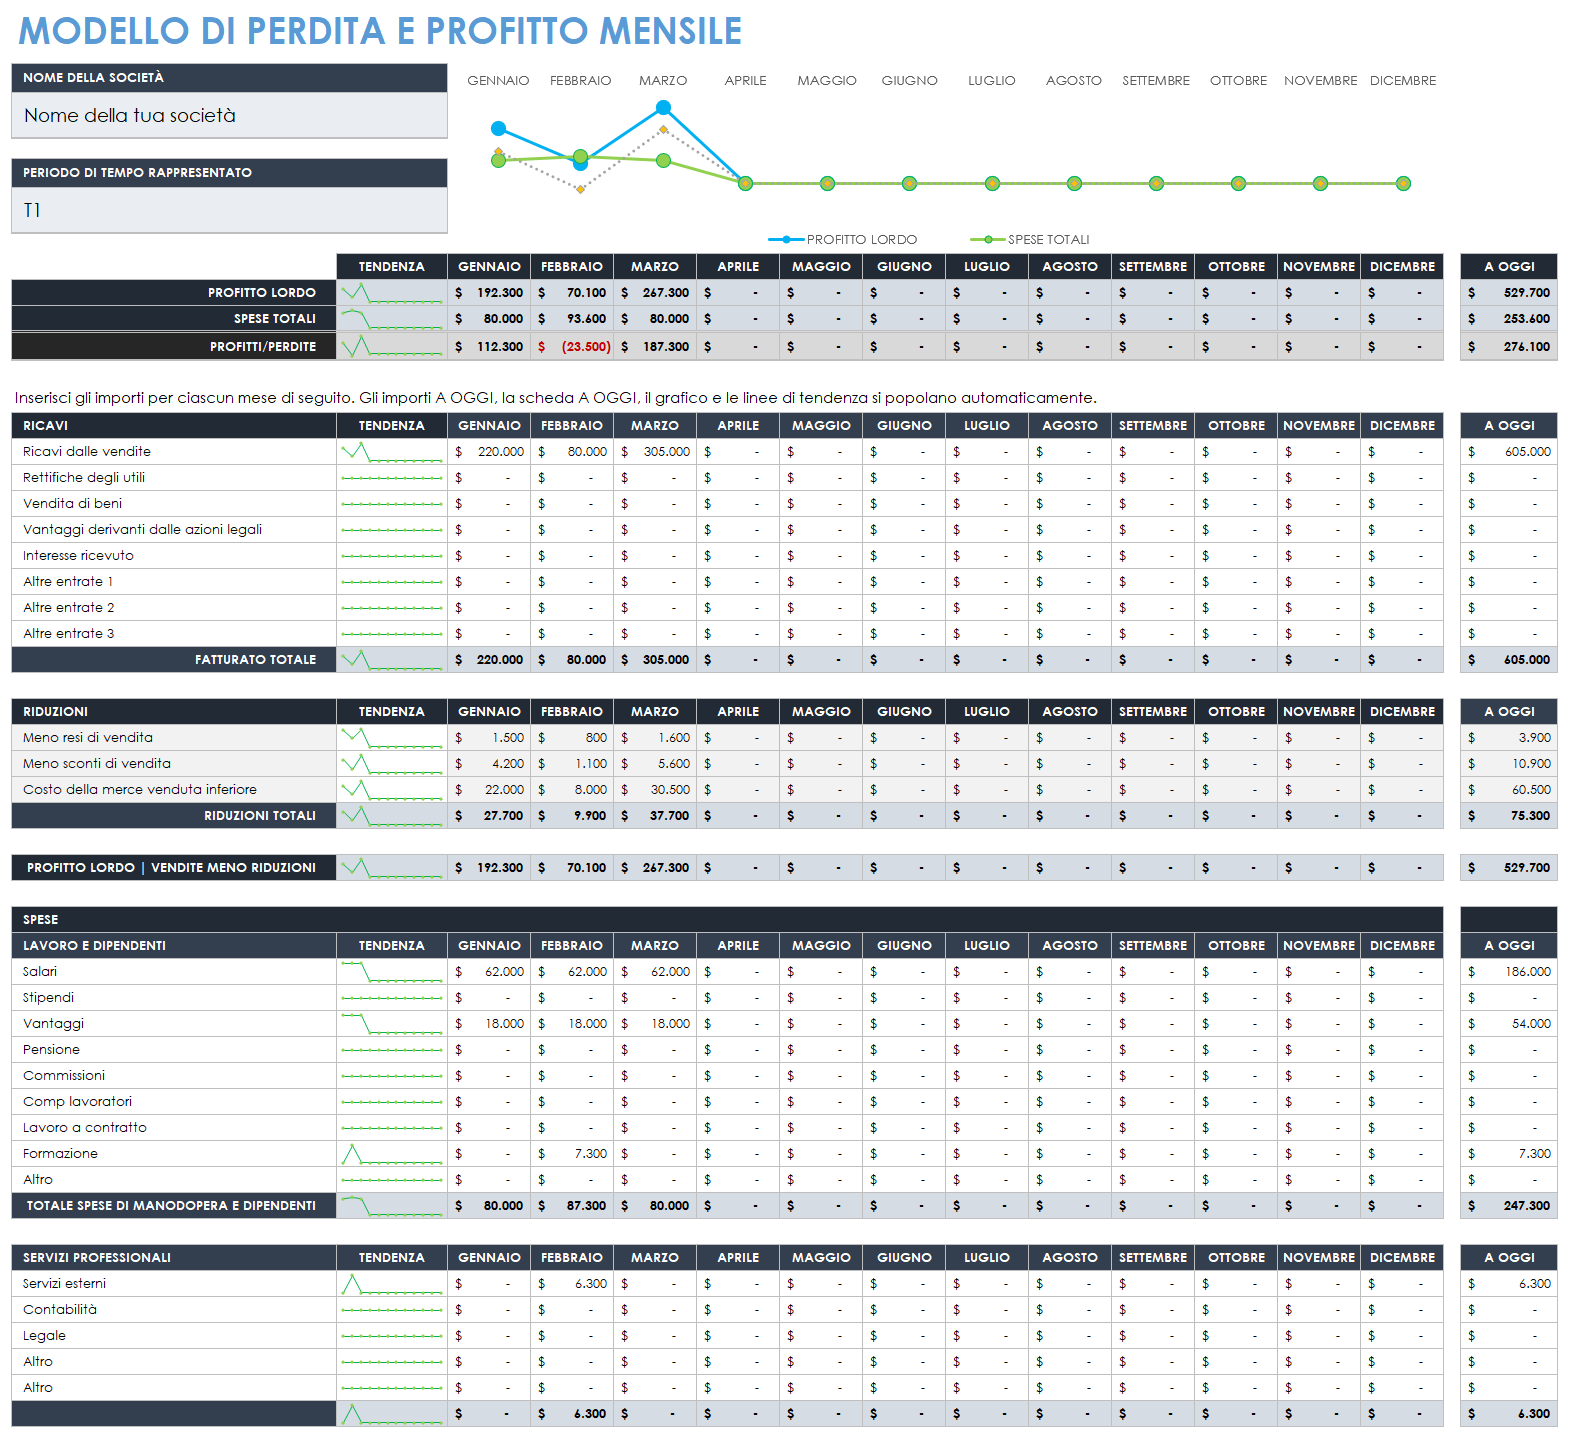Image resolution: width=1569 pixels, height=1442 pixels.
Task: Select Ricavi dalle vendite Gennaio value '220.000'
Action: tap(489, 452)
